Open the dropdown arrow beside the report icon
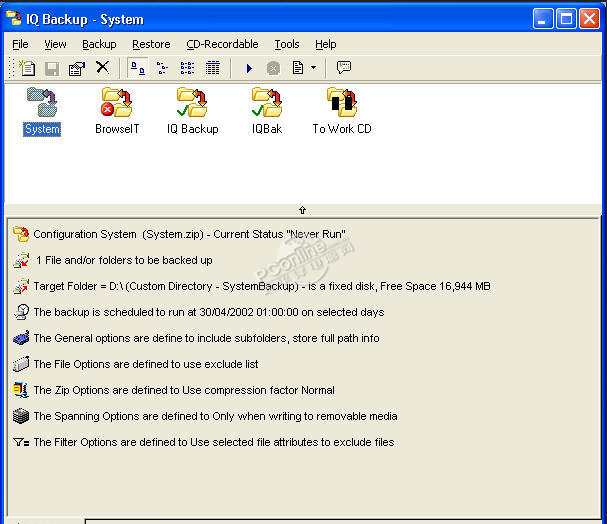Screen dimensions: 607x524 [314, 68]
